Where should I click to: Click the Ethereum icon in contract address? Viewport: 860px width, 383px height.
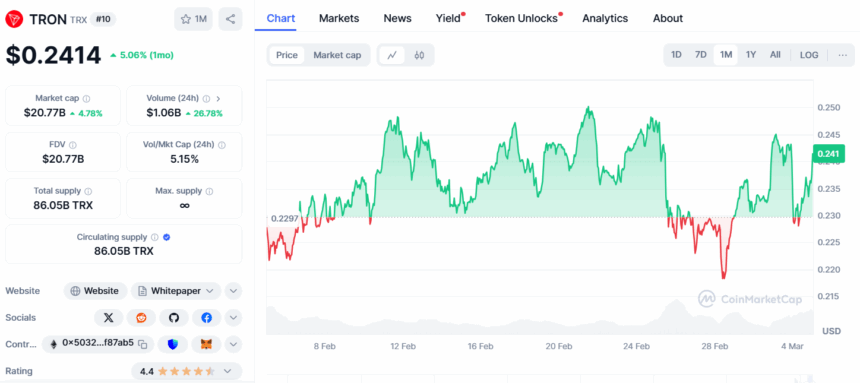click(x=54, y=344)
